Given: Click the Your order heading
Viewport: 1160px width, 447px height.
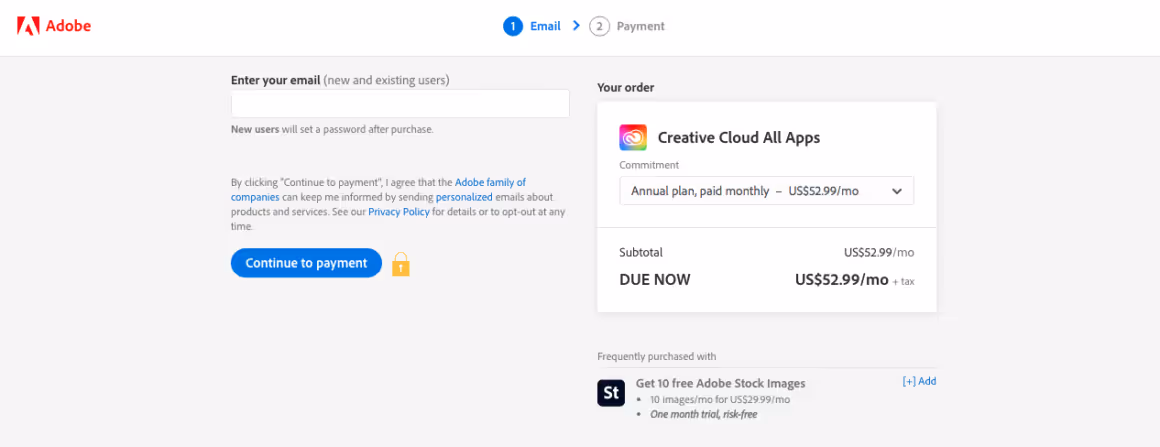Looking at the screenshot, I should coord(626,87).
